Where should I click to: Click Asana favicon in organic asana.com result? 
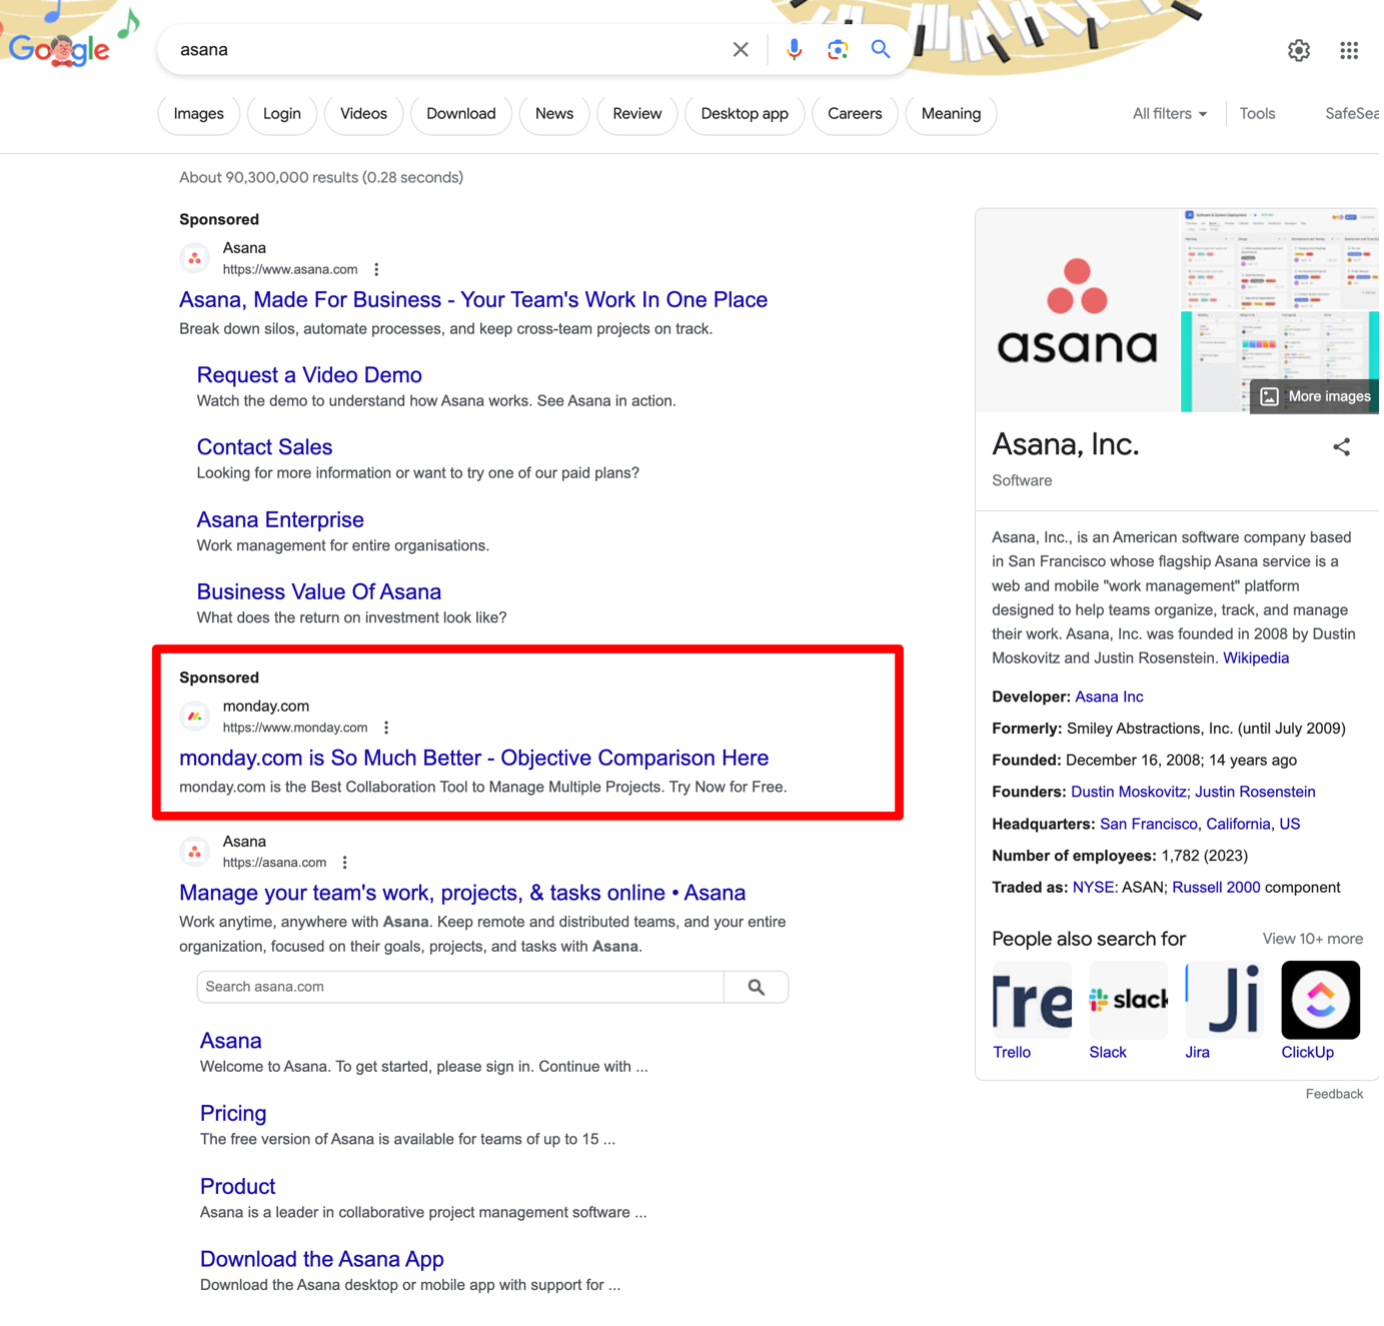tap(195, 852)
